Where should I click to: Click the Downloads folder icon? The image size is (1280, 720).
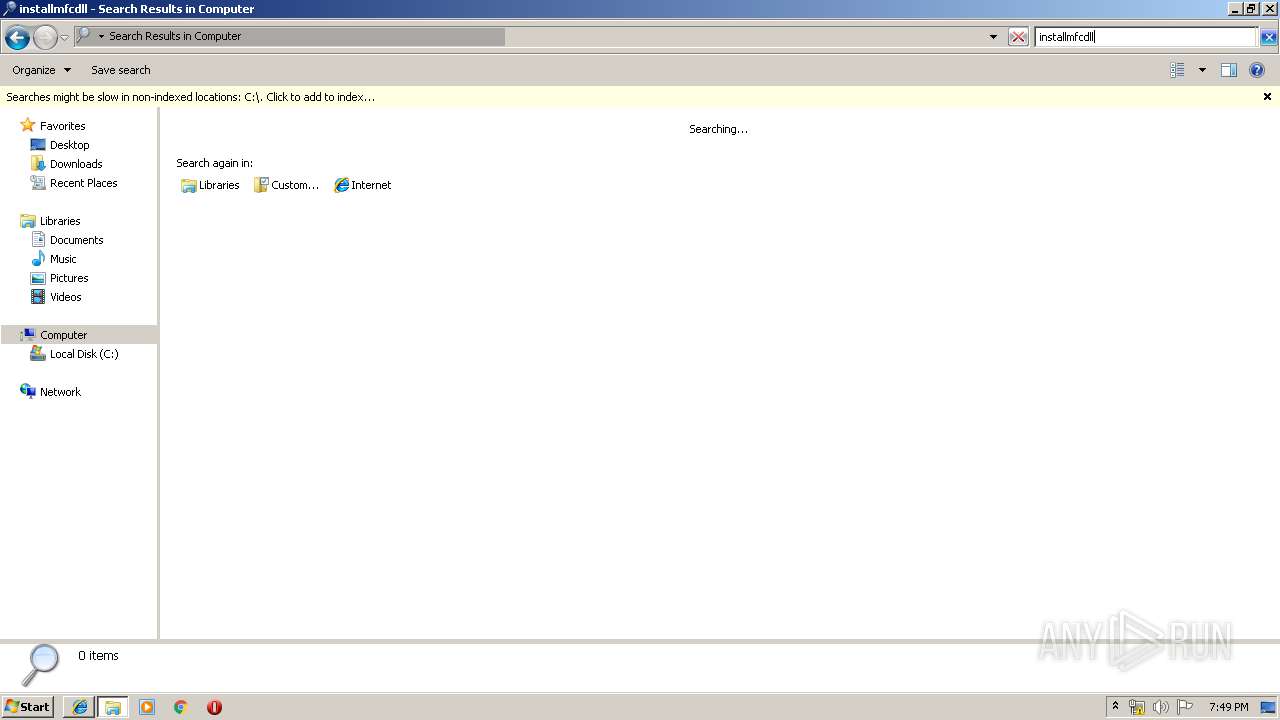tap(38, 164)
